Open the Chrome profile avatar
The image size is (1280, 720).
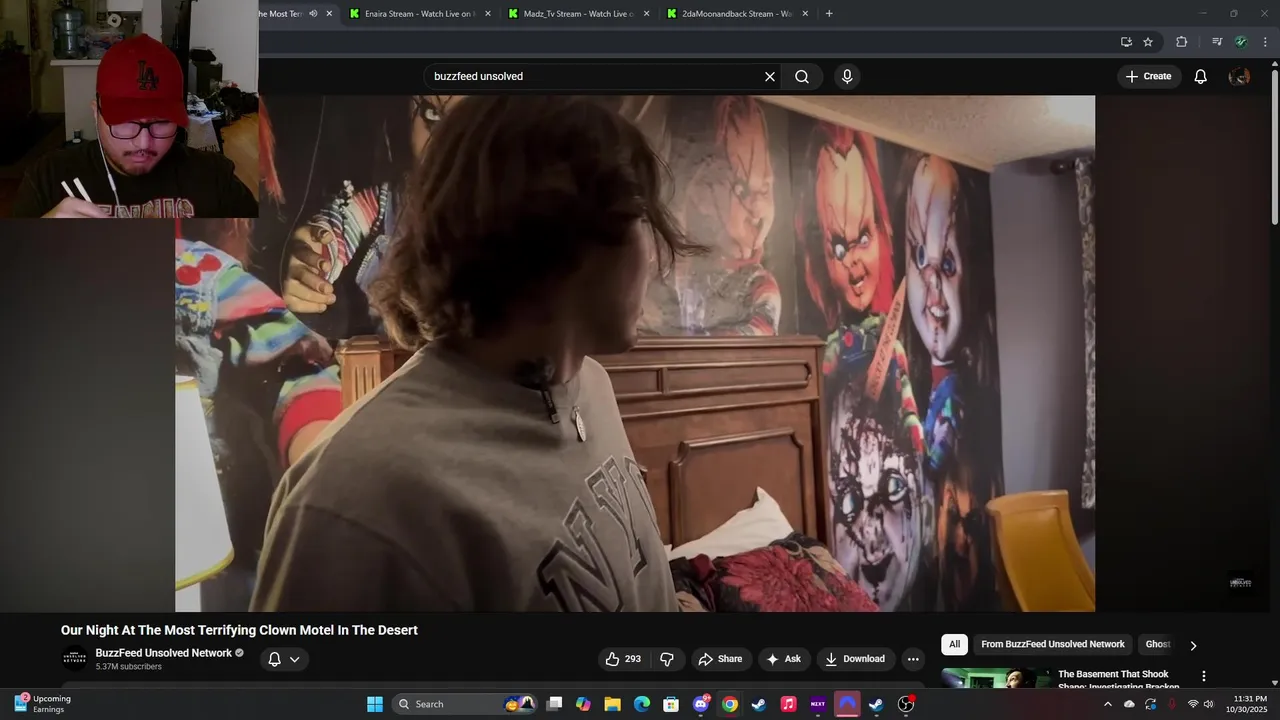point(1241,42)
